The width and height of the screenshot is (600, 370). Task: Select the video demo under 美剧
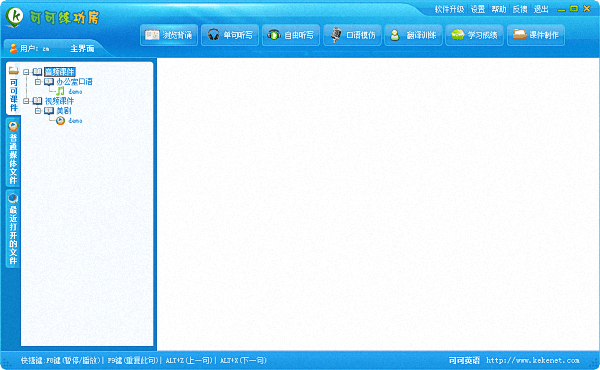69,121
